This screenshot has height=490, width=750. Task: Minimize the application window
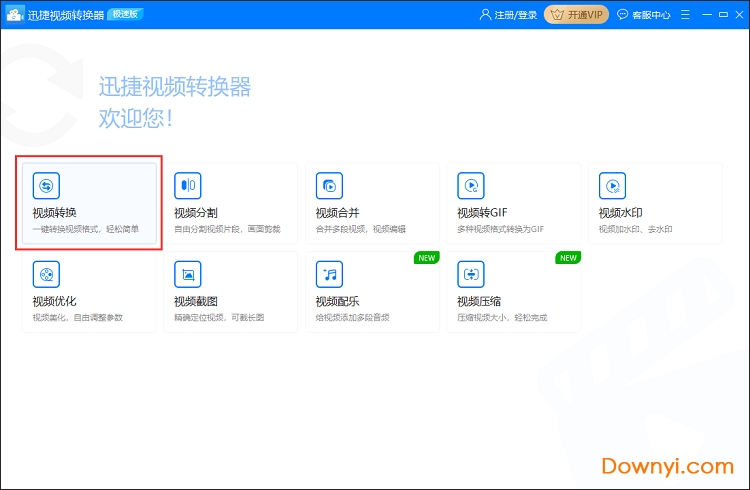[x=707, y=15]
